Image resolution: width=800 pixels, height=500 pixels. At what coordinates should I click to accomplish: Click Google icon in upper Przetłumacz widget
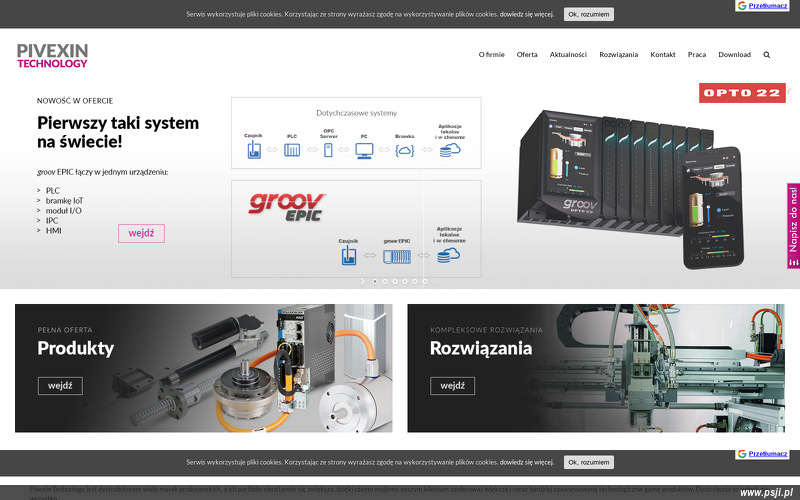pos(742,6)
